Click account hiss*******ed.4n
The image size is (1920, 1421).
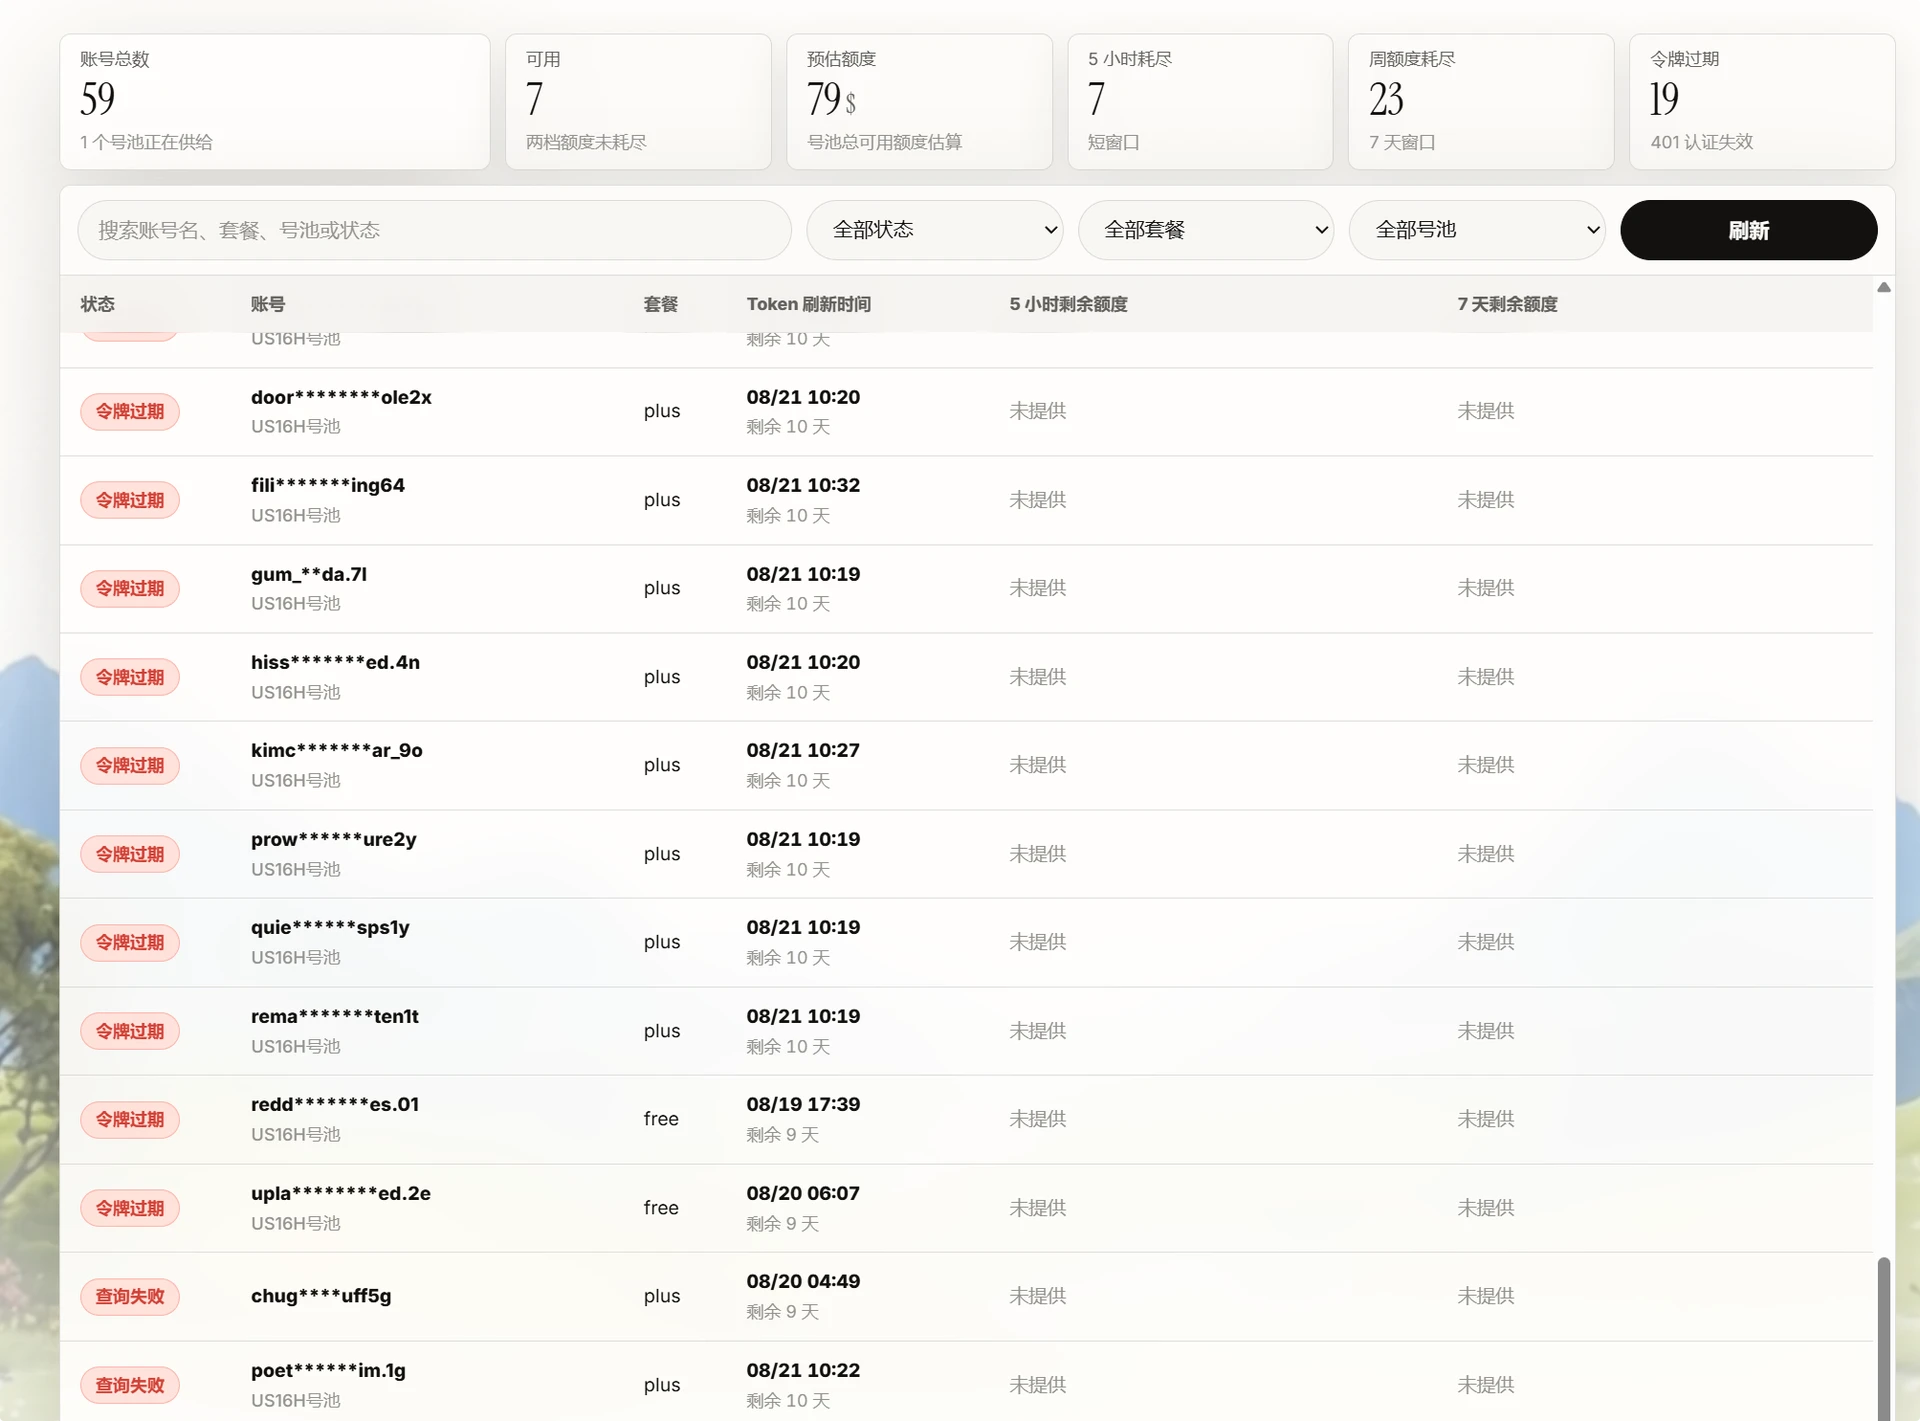point(335,662)
